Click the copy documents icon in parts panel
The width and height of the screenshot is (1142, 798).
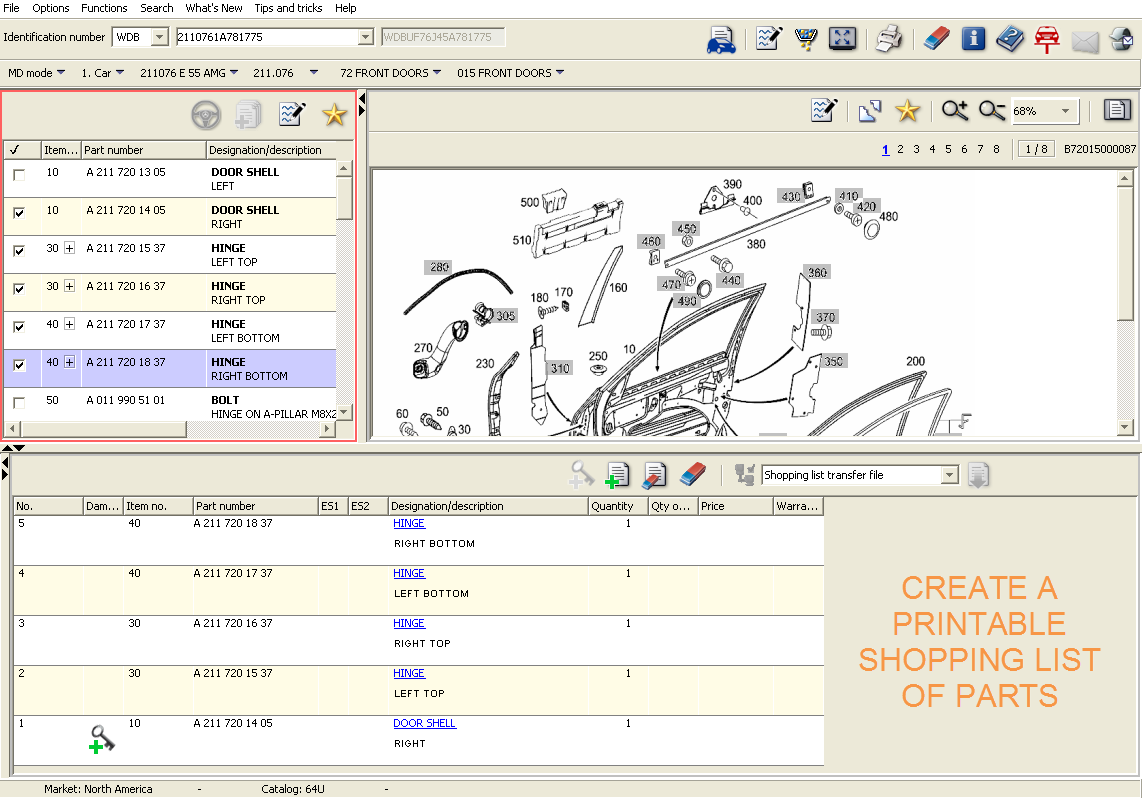click(x=248, y=114)
